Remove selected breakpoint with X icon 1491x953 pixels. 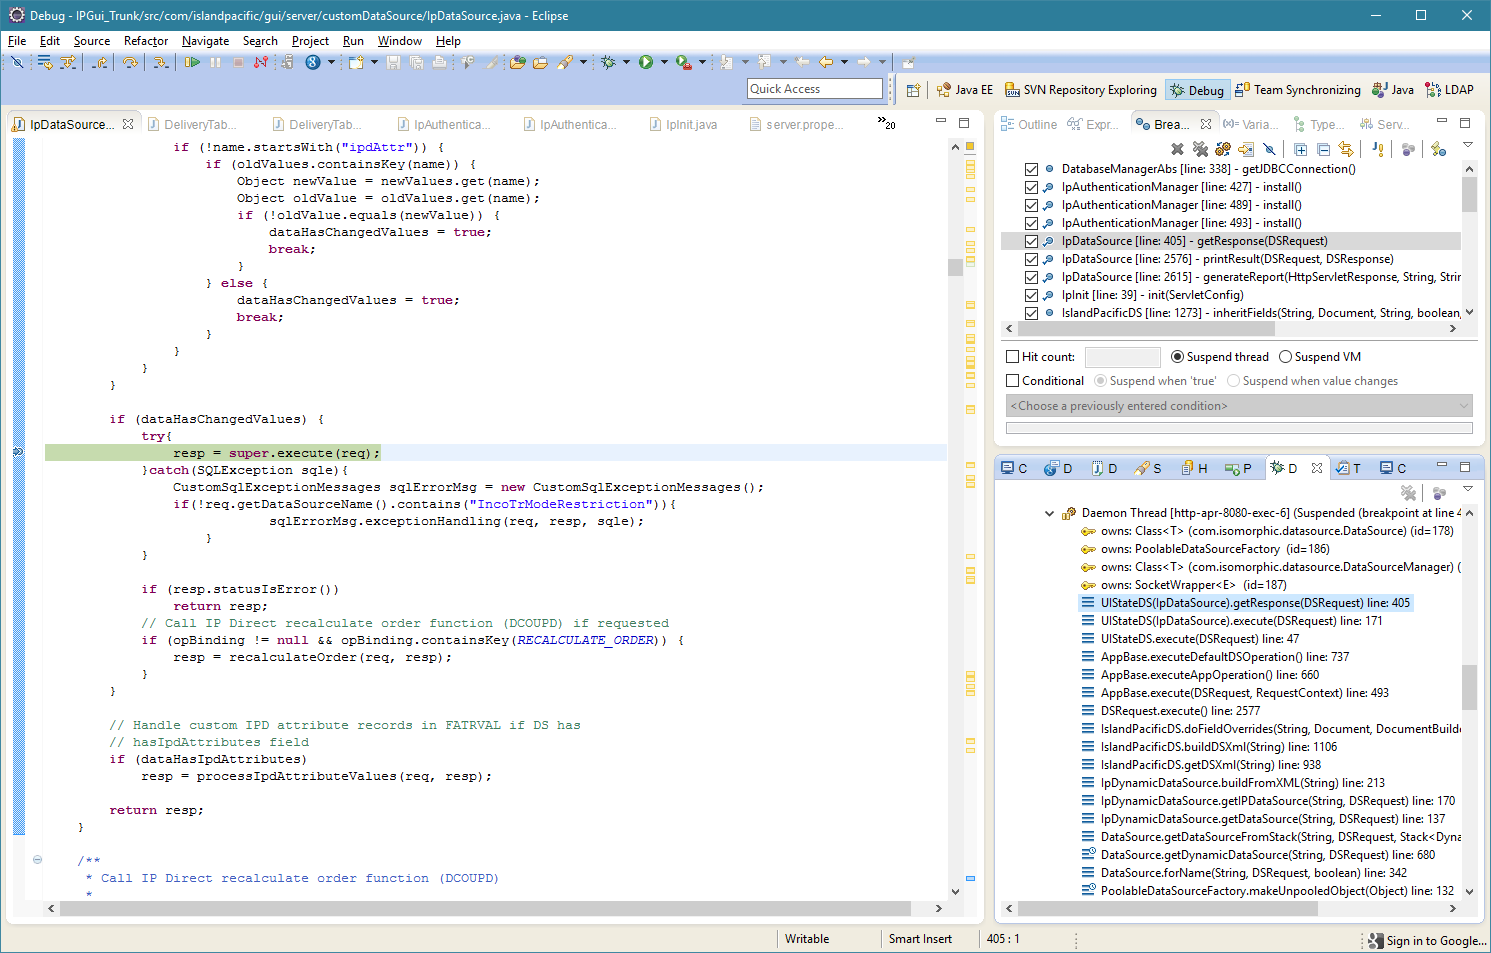(x=1177, y=149)
